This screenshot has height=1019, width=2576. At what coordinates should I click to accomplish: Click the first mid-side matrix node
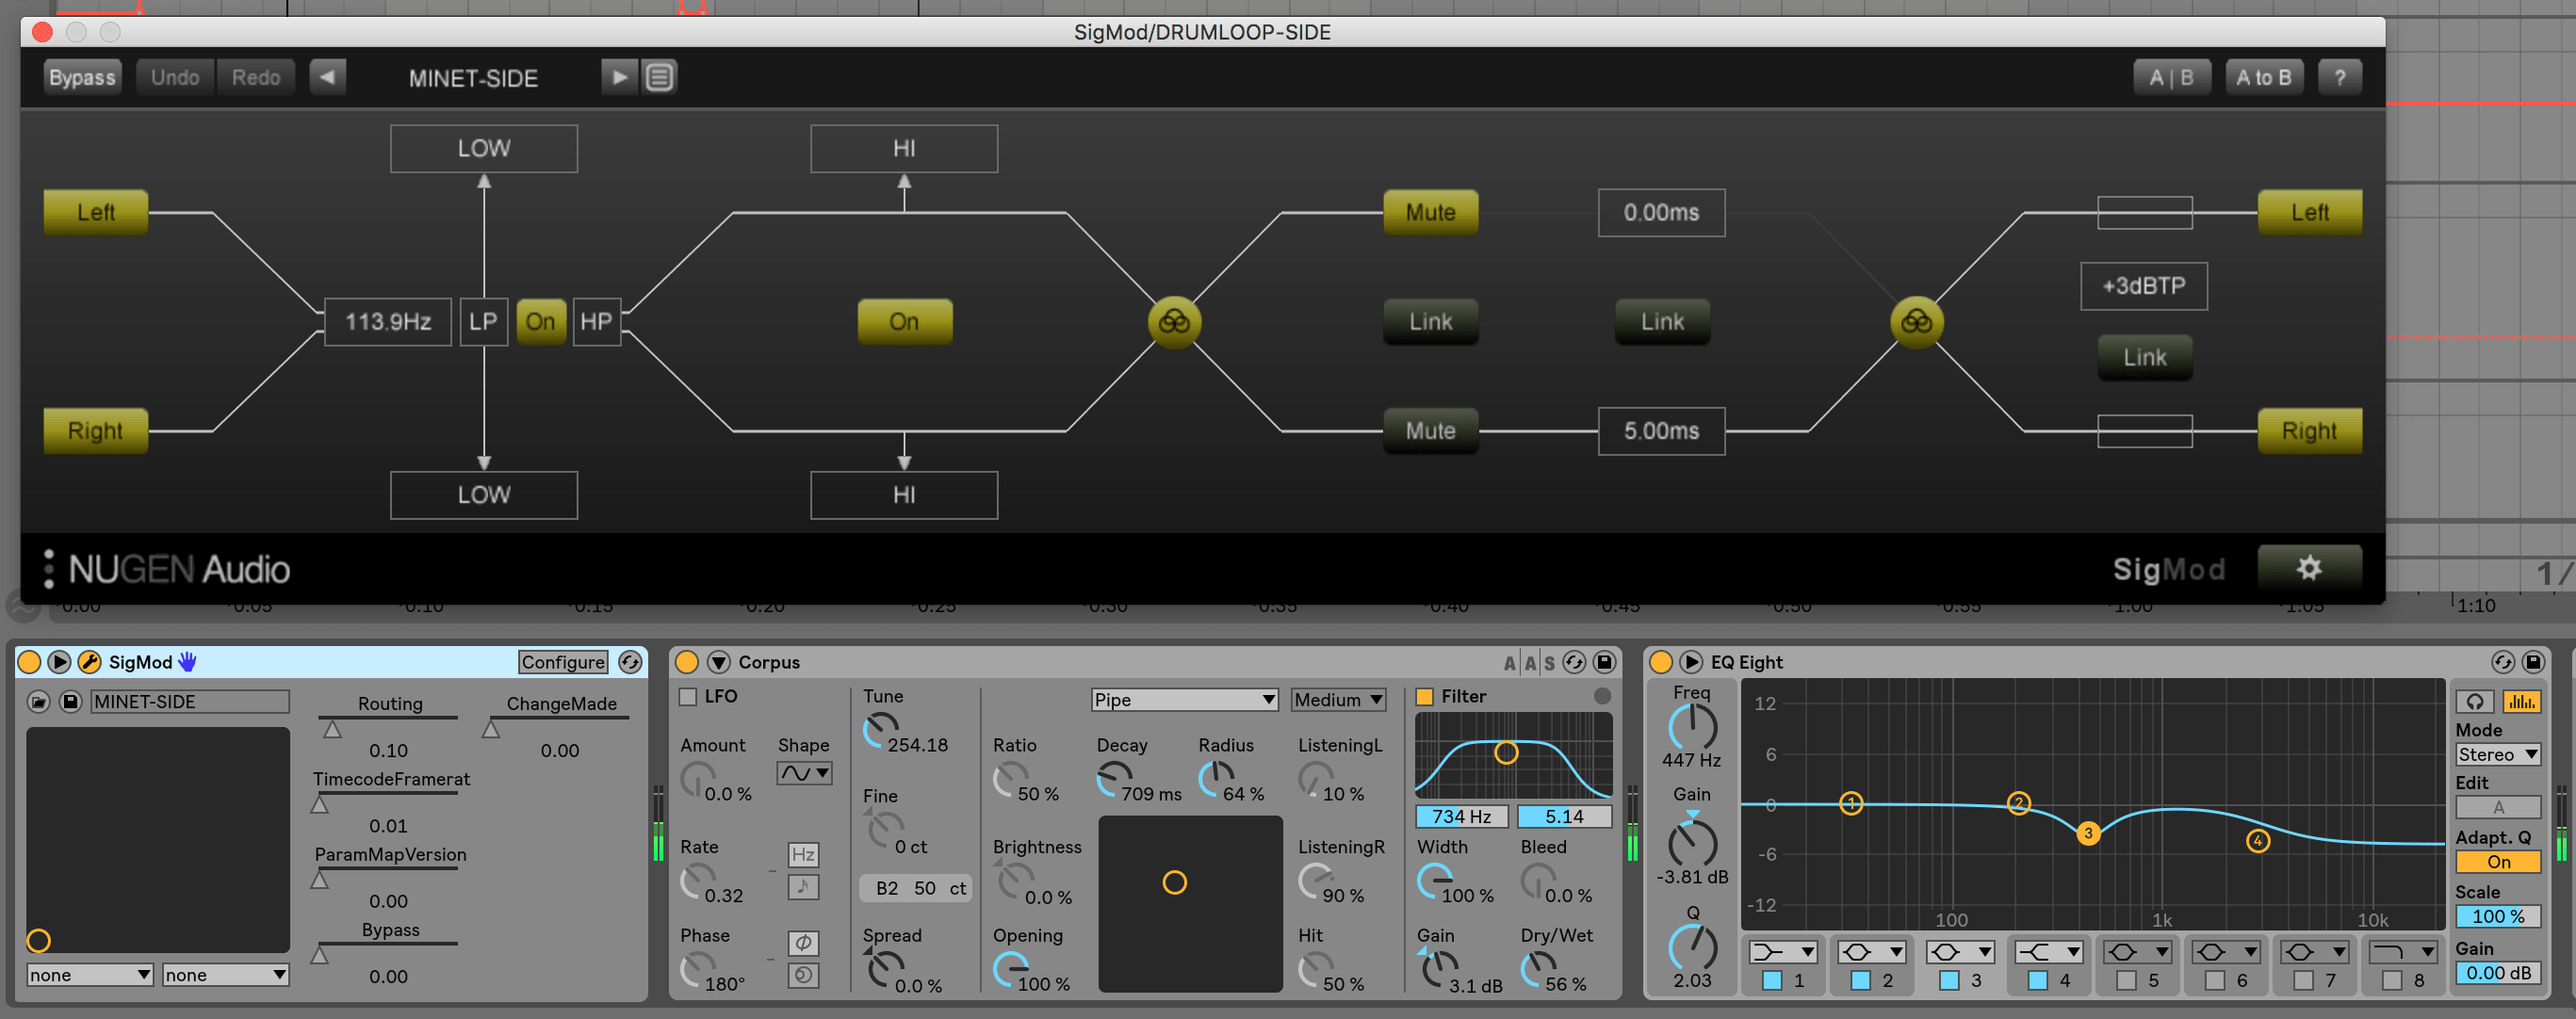point(1174,322)
